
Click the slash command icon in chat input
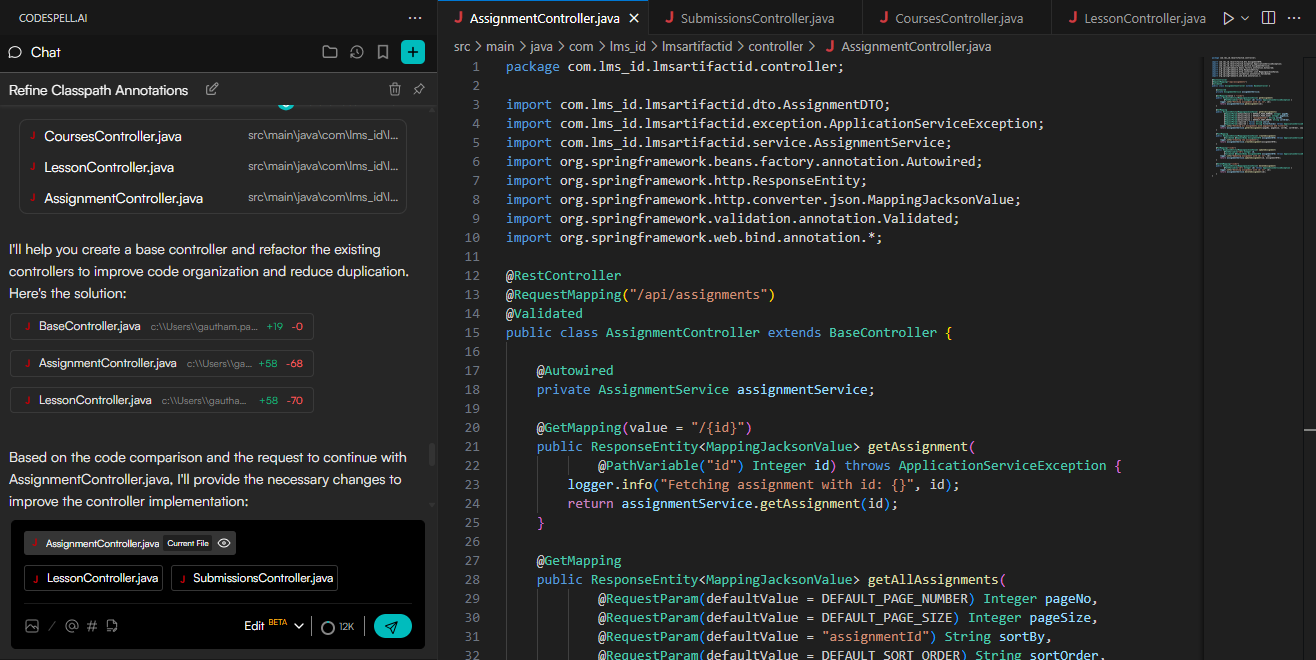click(52, 626)
